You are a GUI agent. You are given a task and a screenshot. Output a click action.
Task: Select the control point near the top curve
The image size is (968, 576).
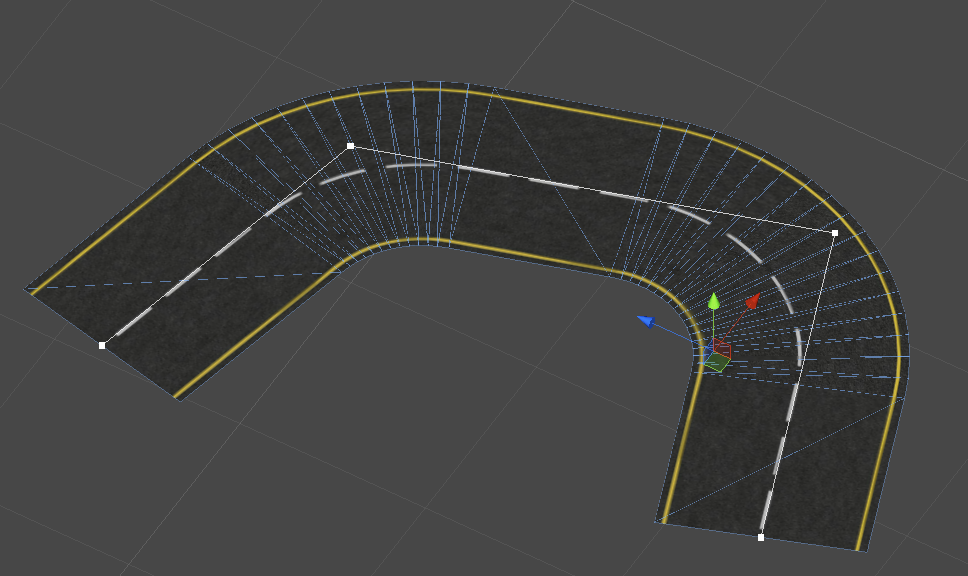click(350, 146)
